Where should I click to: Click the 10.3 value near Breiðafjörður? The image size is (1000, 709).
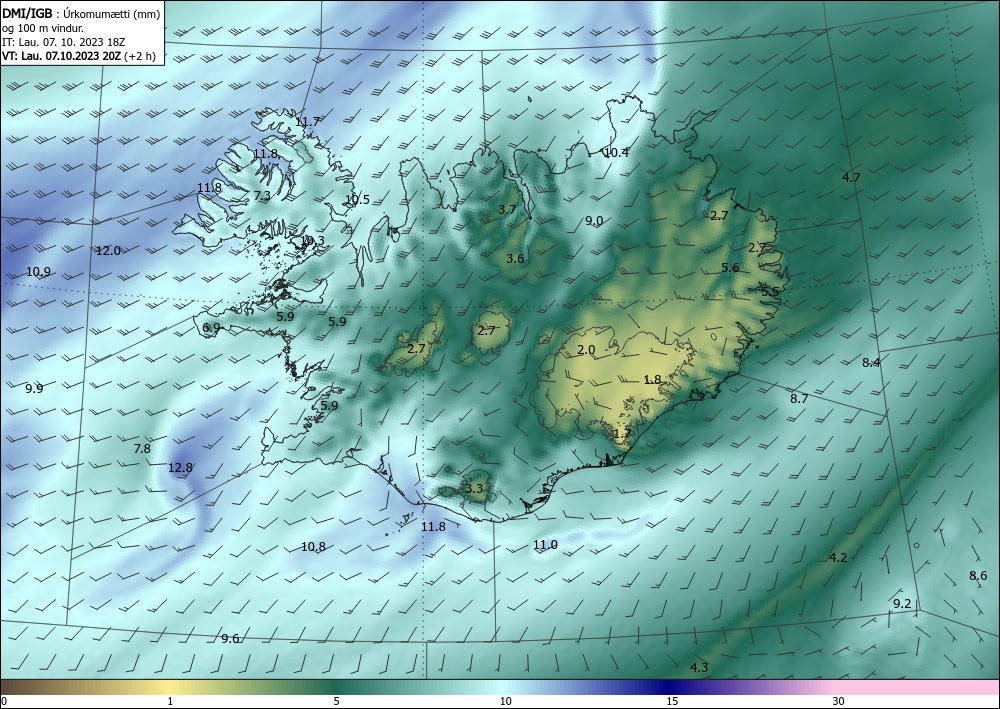pyautogui.click(x=312, y=240)
